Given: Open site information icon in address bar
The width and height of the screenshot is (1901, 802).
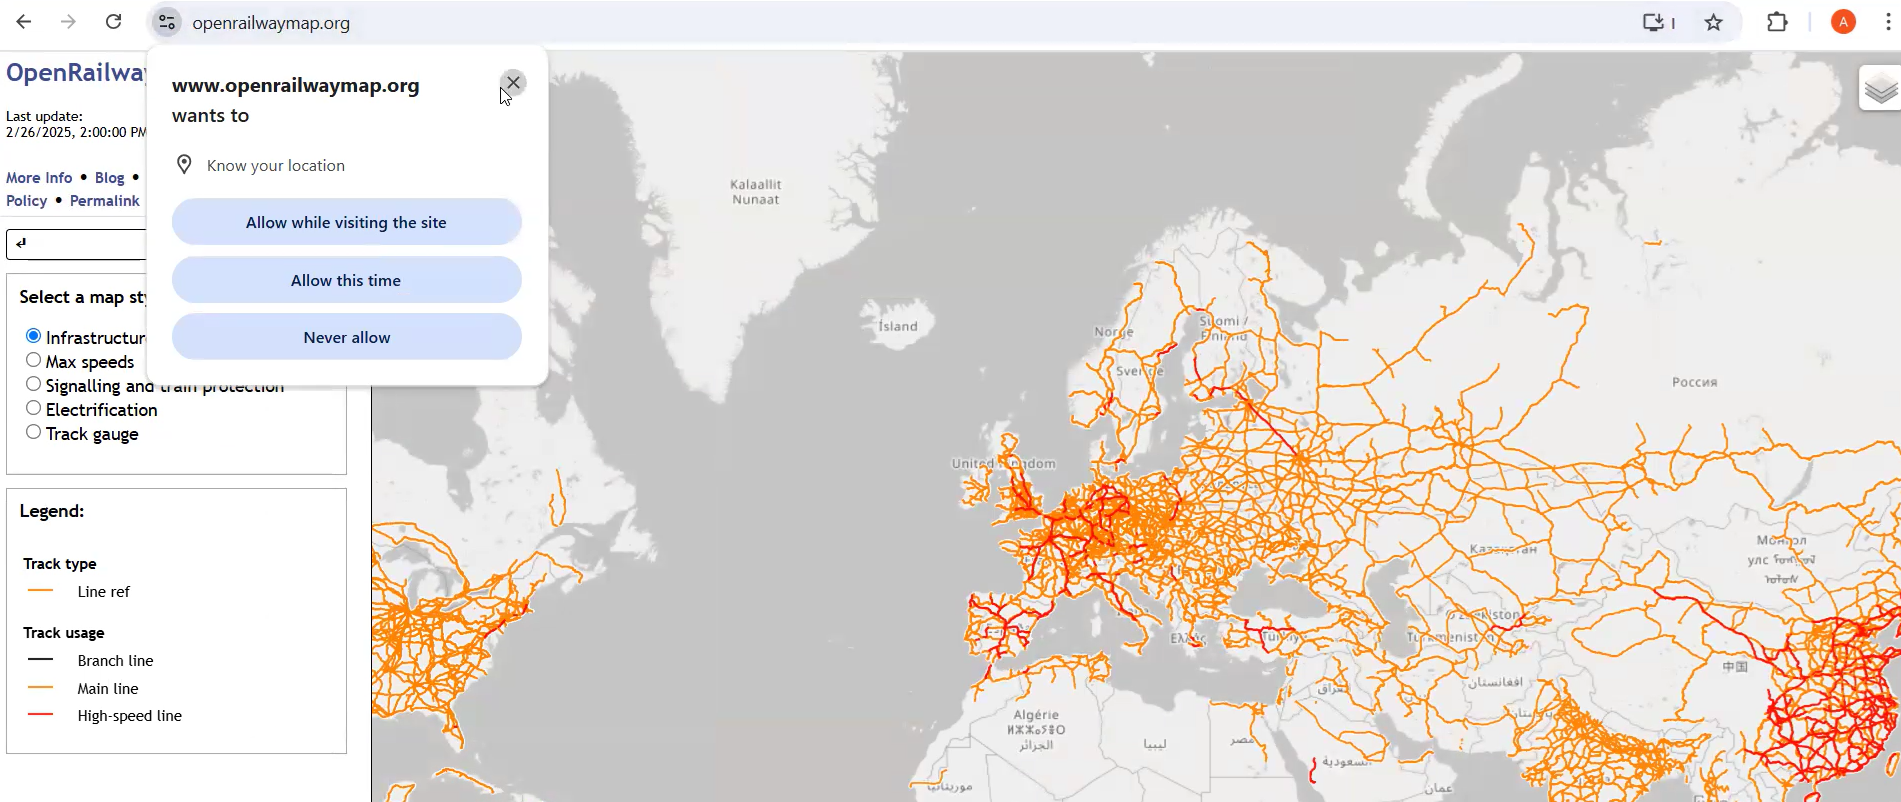Looking at the screenshot, I should pos(167,22).
